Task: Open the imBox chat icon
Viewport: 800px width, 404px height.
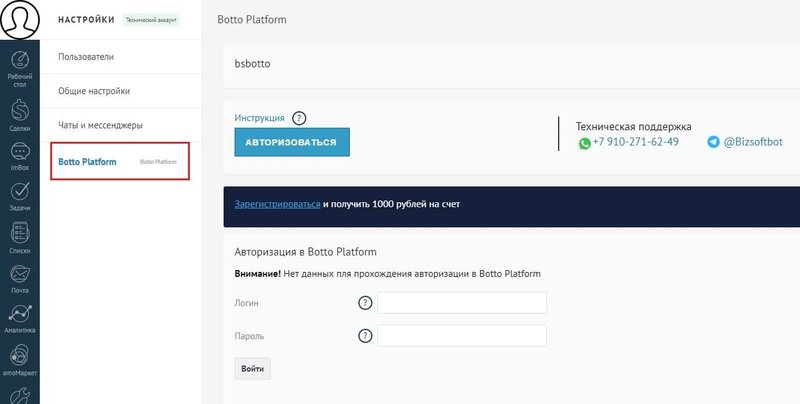Action: tap(19, 152)
